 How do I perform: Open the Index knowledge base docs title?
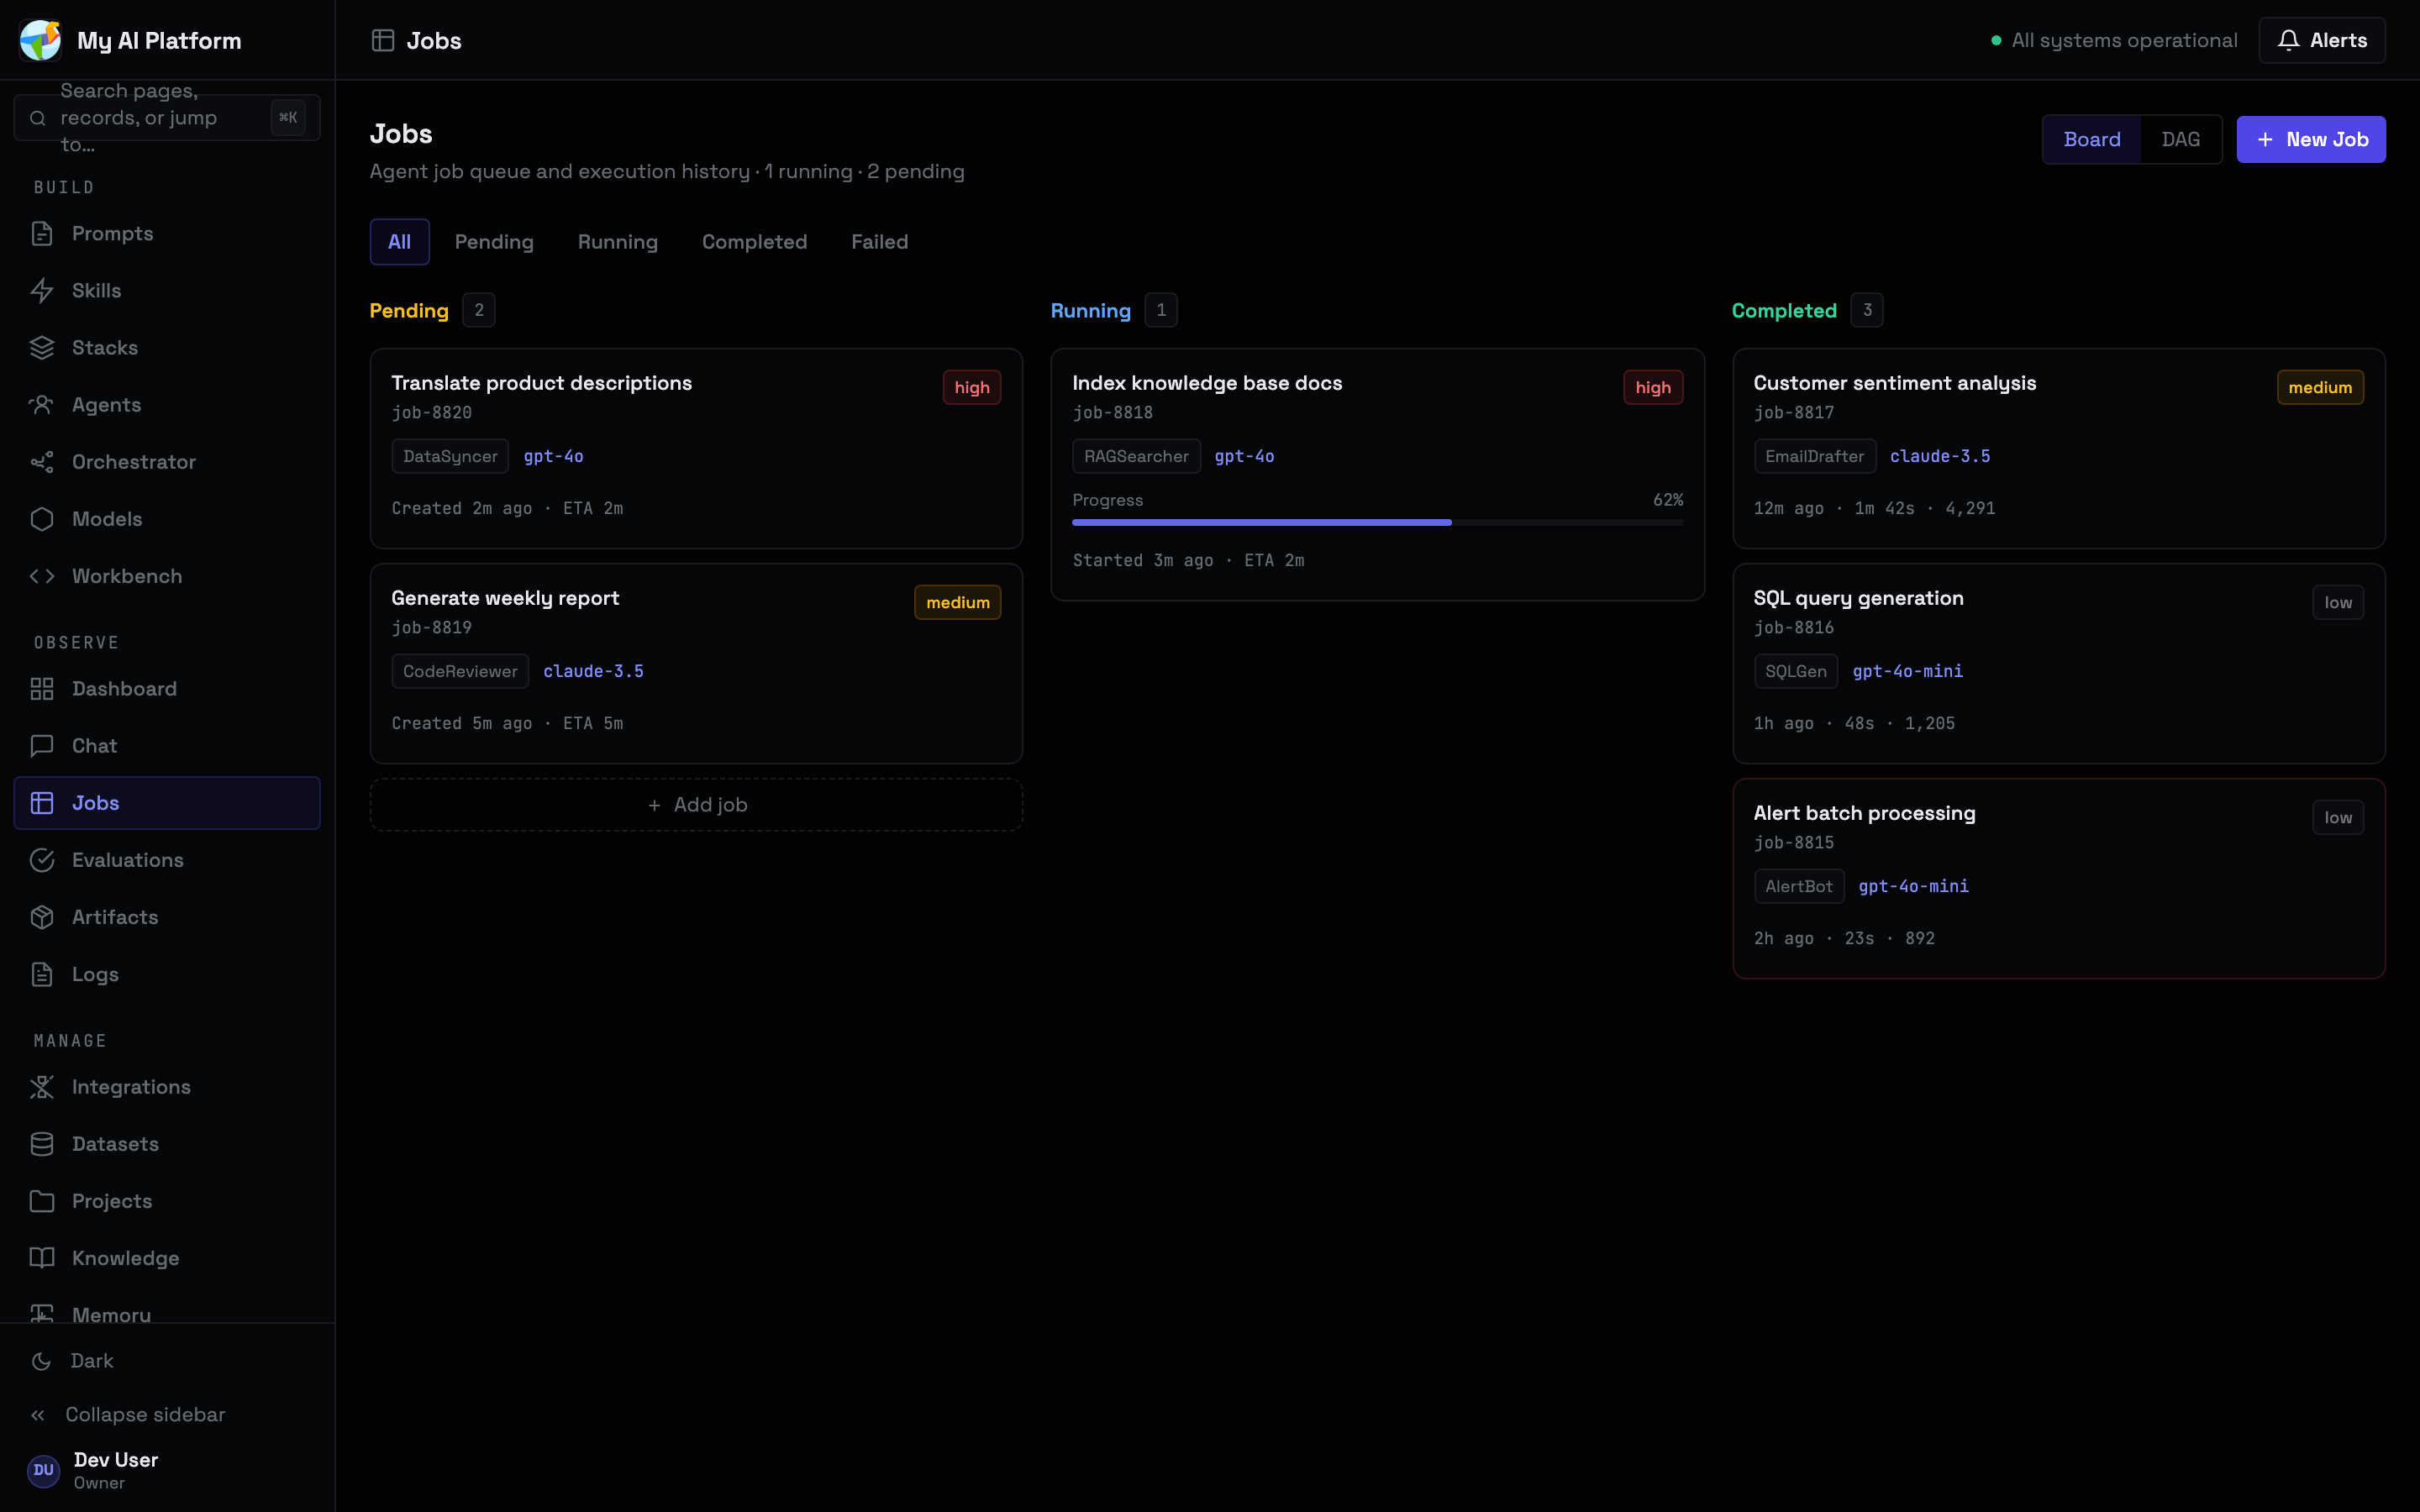[x=1207, y=383]
